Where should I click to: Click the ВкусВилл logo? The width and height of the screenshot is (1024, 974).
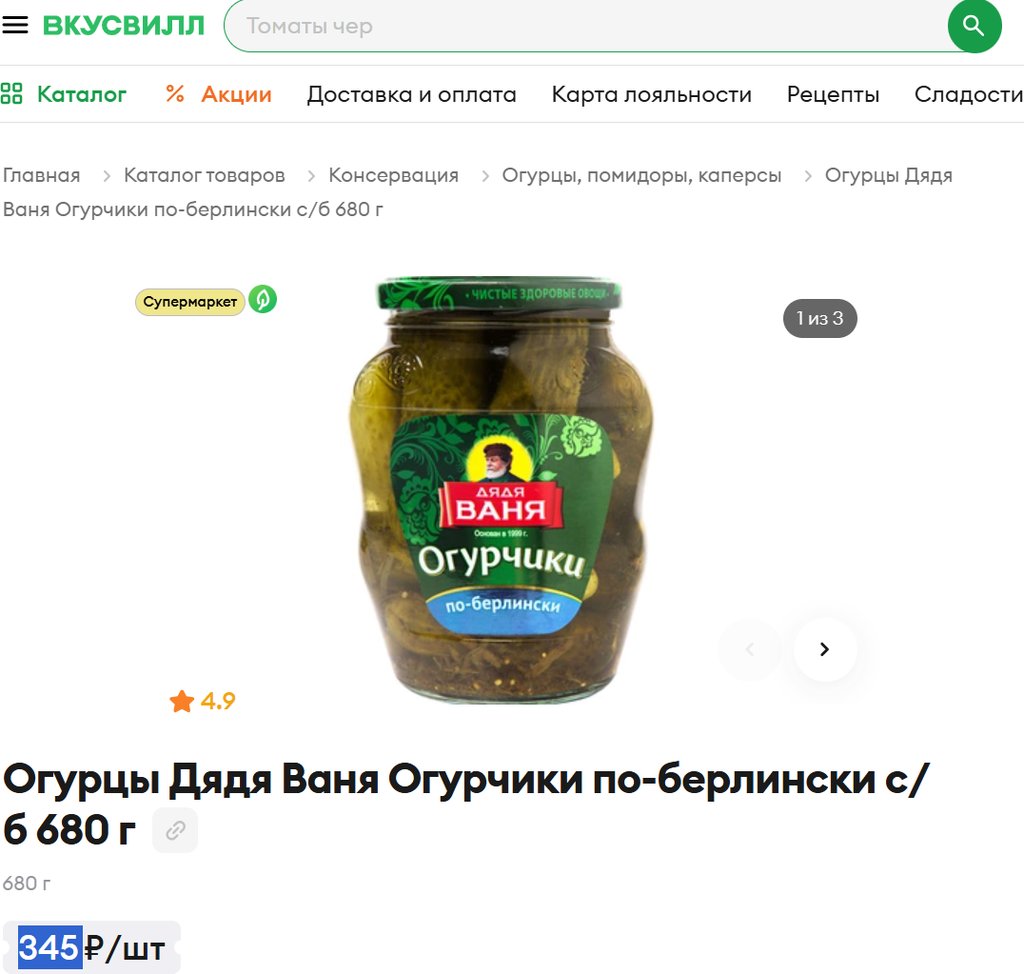(123, 26)
